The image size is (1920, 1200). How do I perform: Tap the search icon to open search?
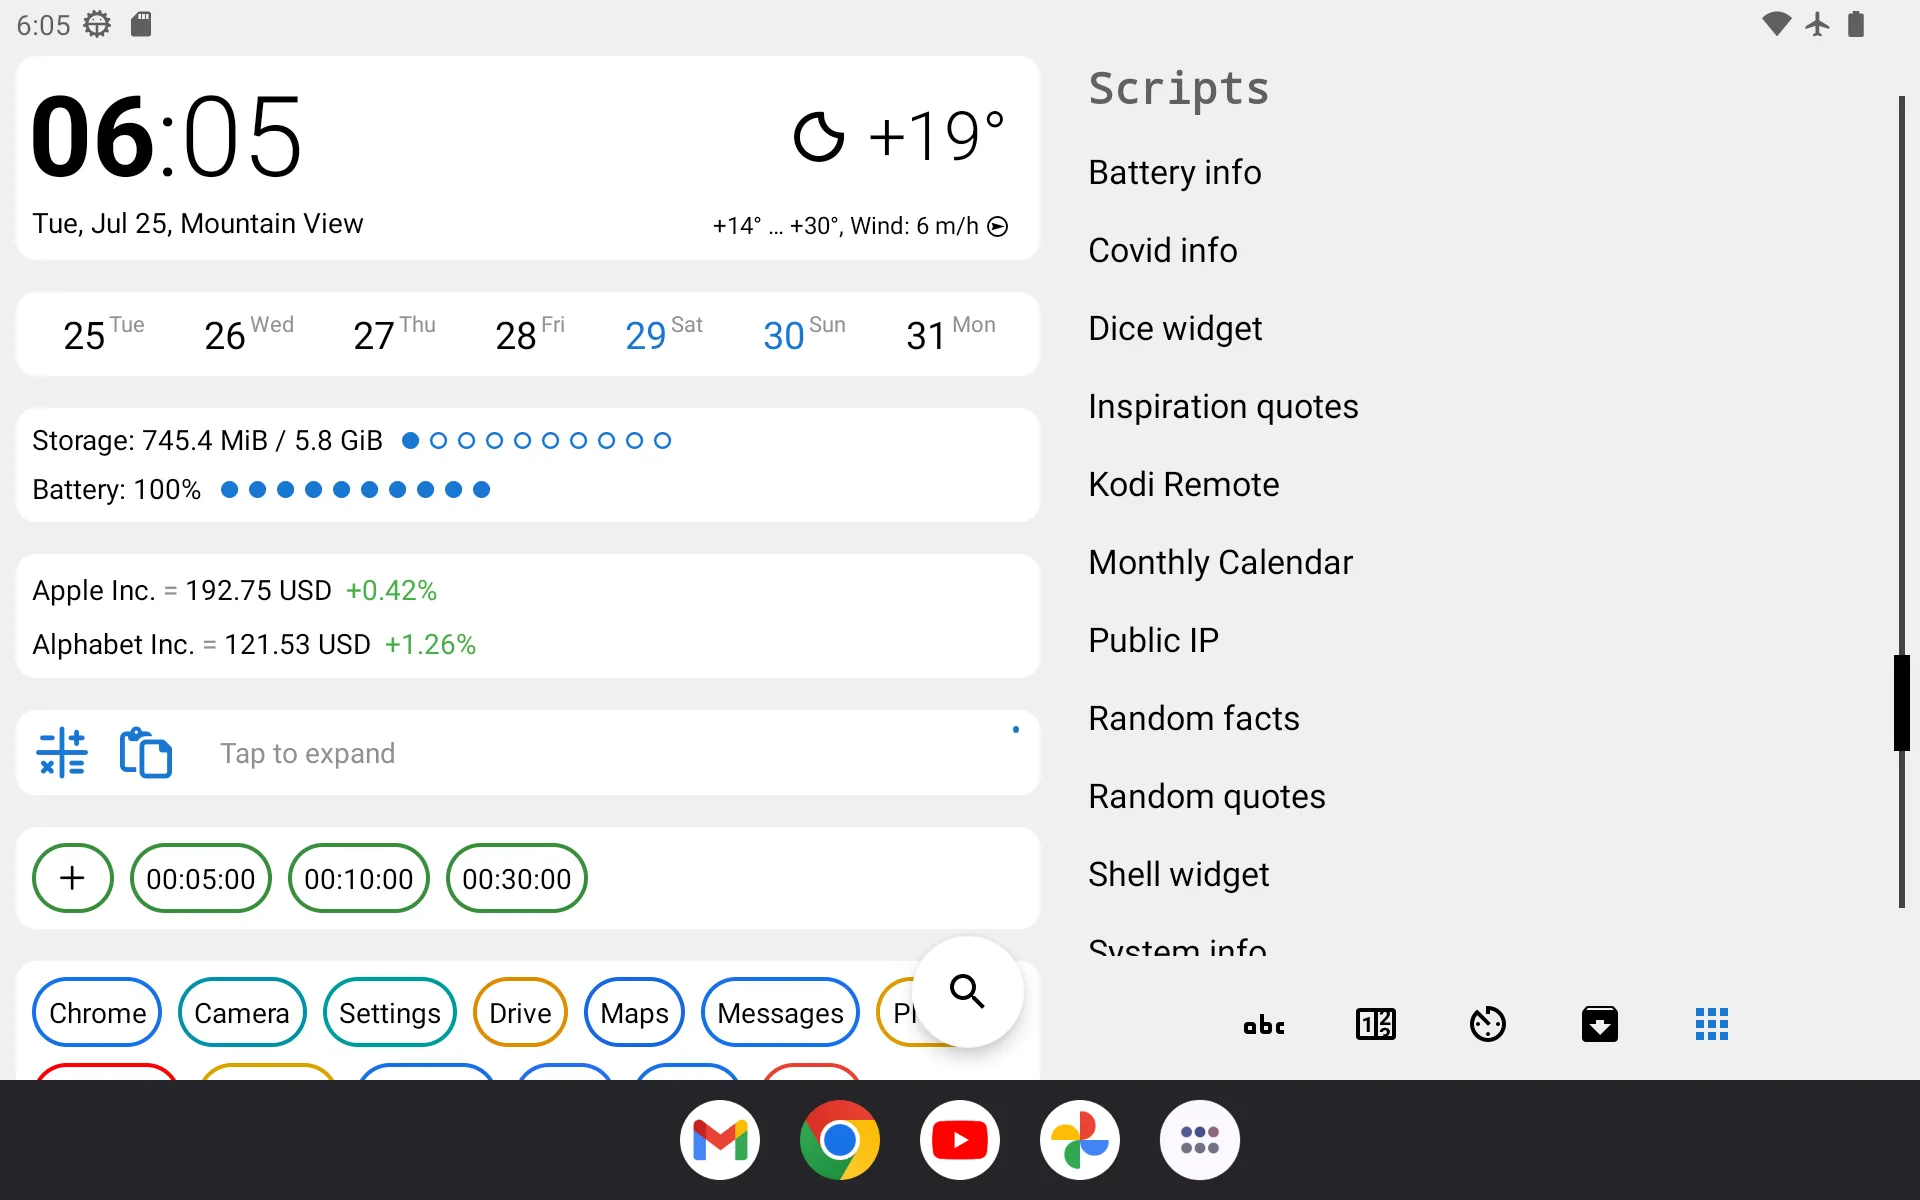[x=968, y=993]
